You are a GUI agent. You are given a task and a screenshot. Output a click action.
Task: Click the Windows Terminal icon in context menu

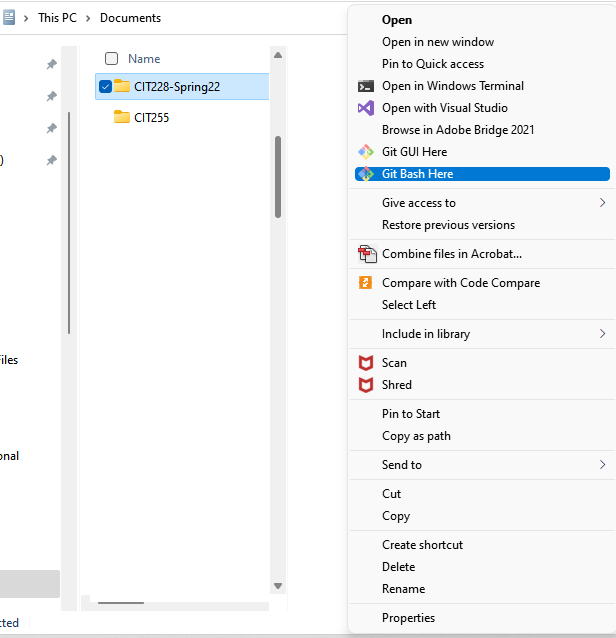point(365,86)
